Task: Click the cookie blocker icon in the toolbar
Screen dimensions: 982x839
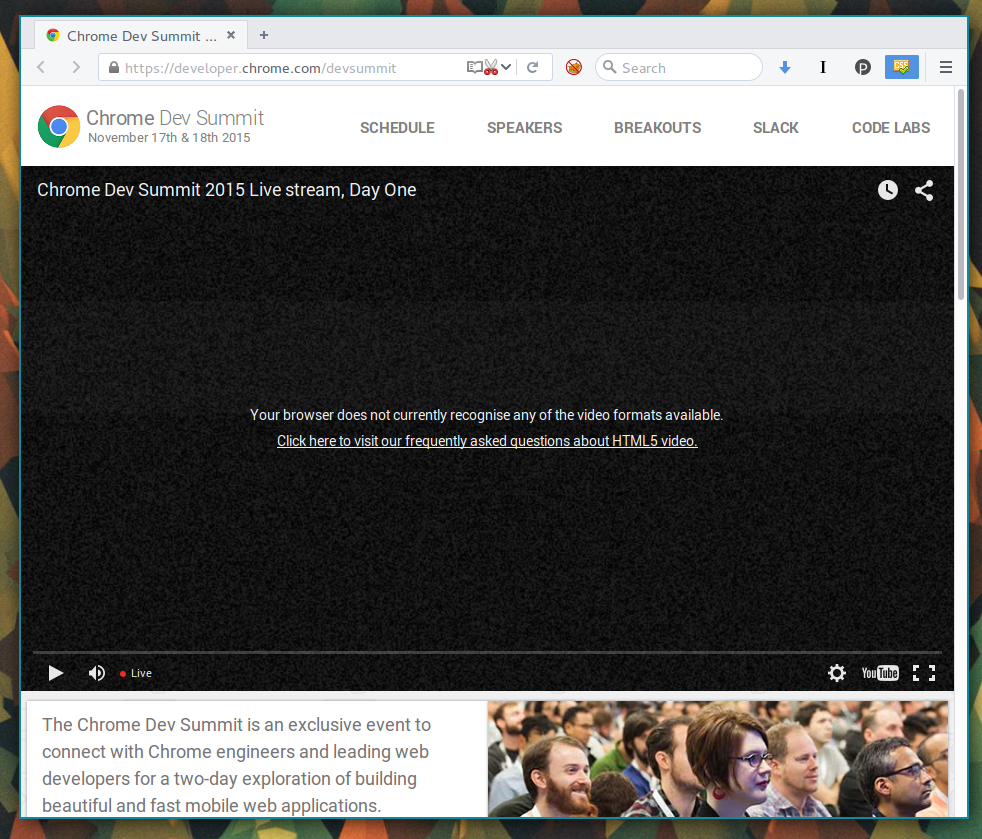Action: point(574,67)
